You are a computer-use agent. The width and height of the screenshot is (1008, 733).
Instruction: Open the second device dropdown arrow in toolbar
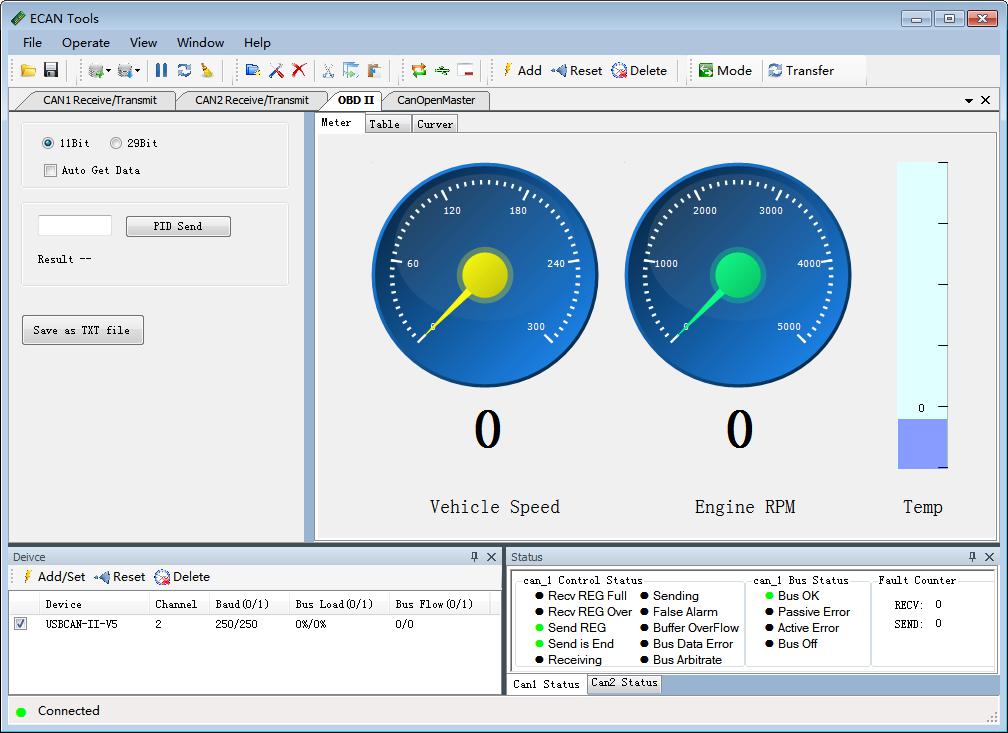pos(138,71)
